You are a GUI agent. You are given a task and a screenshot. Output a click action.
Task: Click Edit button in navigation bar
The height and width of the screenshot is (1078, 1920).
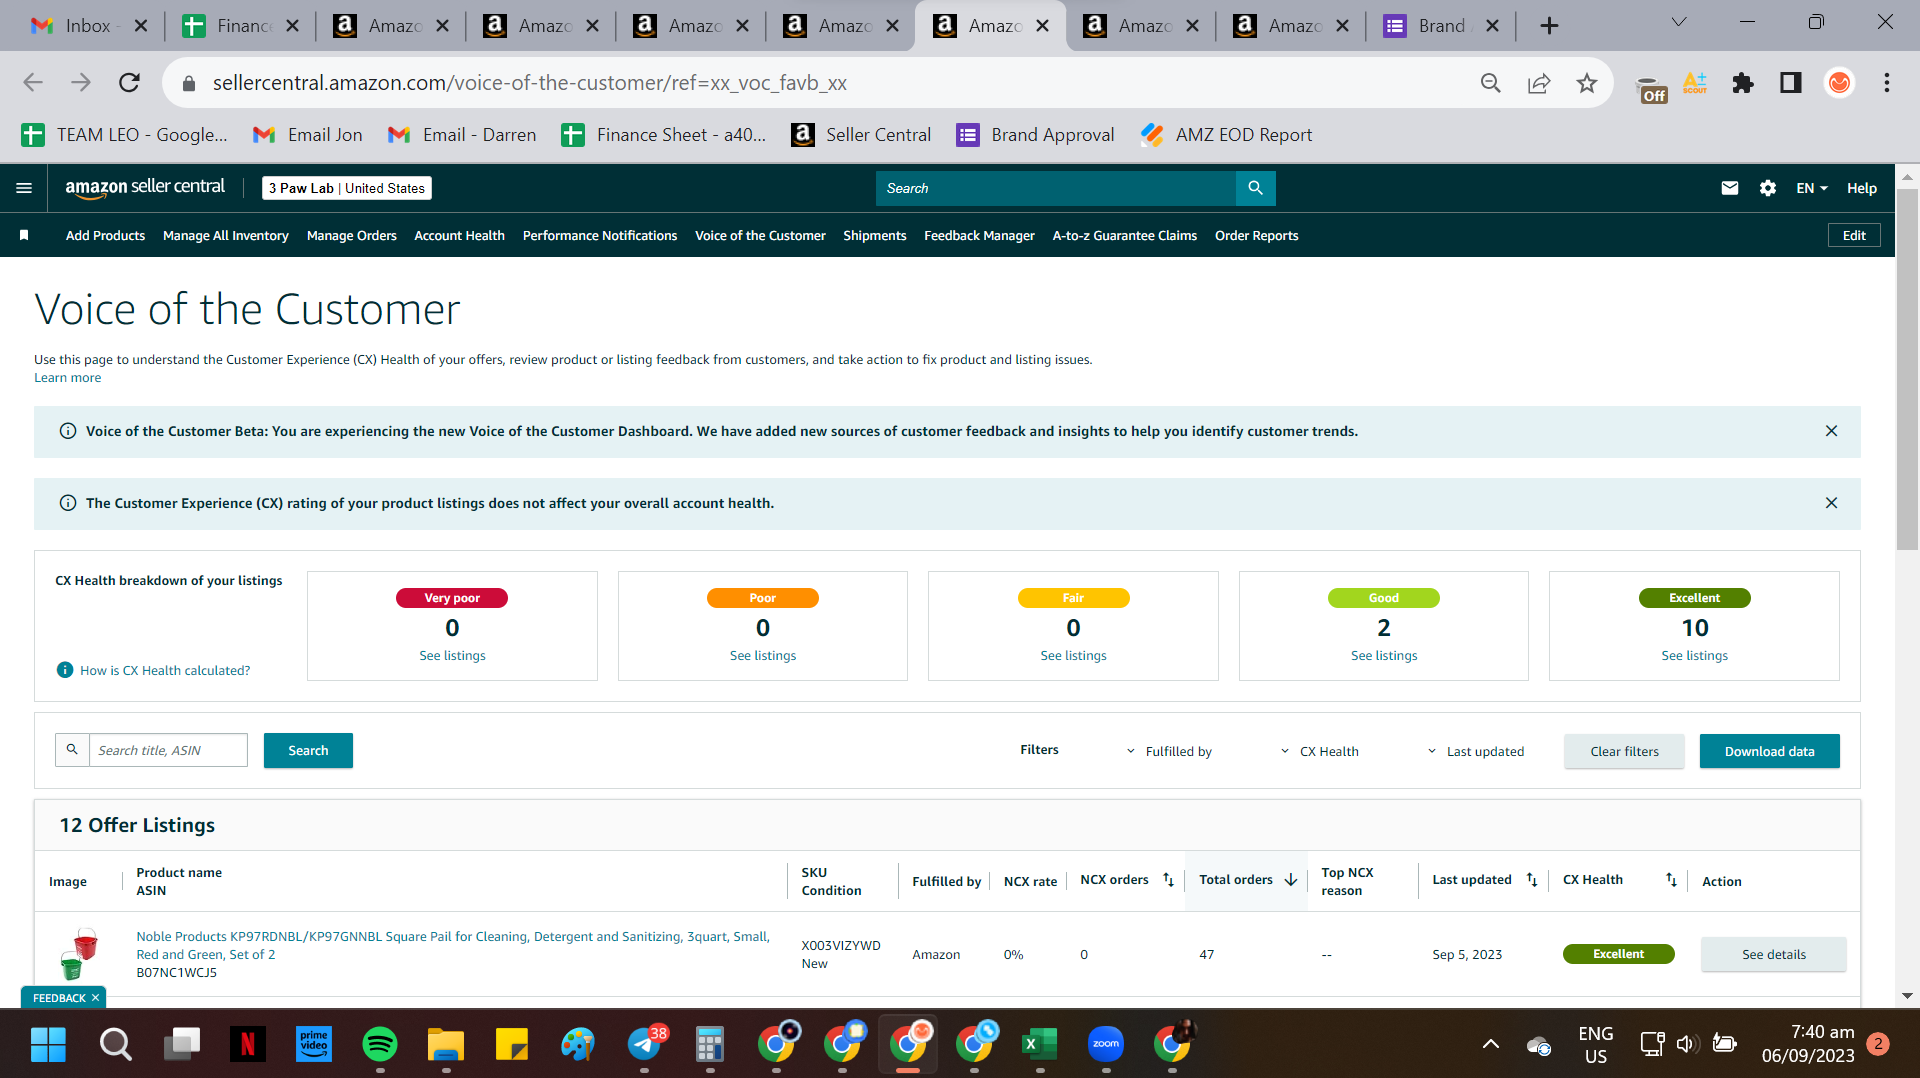(x=1854, y=235)
